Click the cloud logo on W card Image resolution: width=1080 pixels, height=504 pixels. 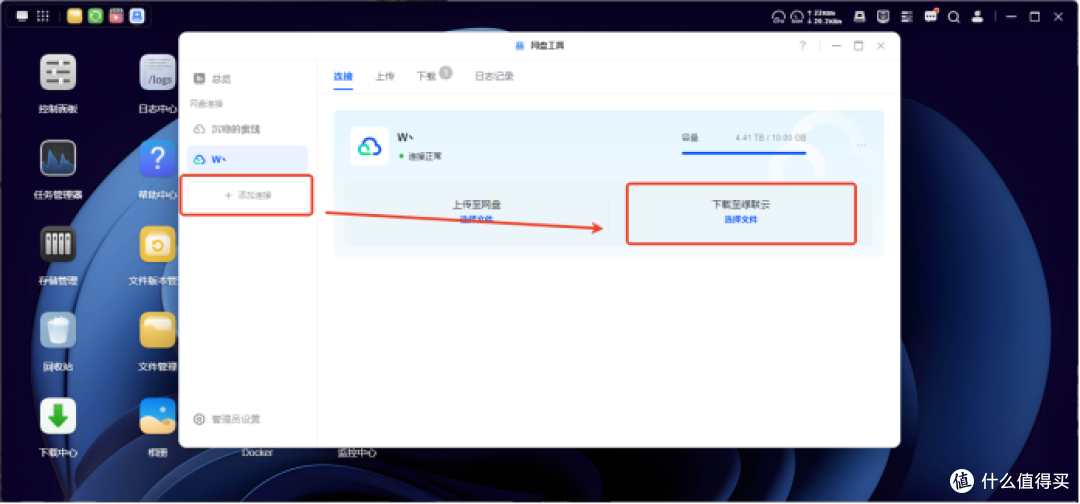pyautogui.click(x=370, y=147)
